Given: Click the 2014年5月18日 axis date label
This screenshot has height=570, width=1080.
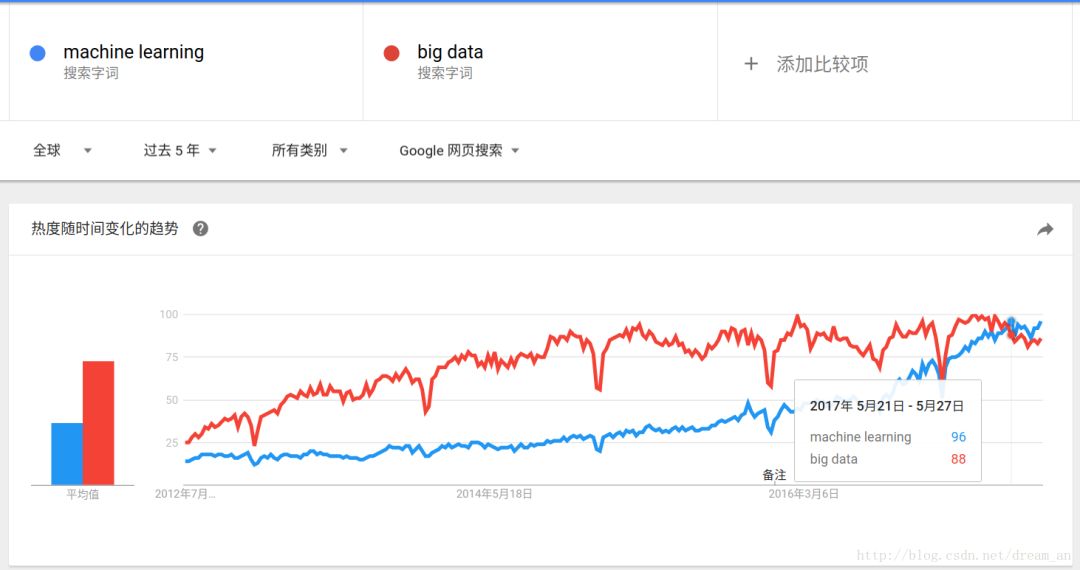Looking at the screenshot, I should 494,494.
